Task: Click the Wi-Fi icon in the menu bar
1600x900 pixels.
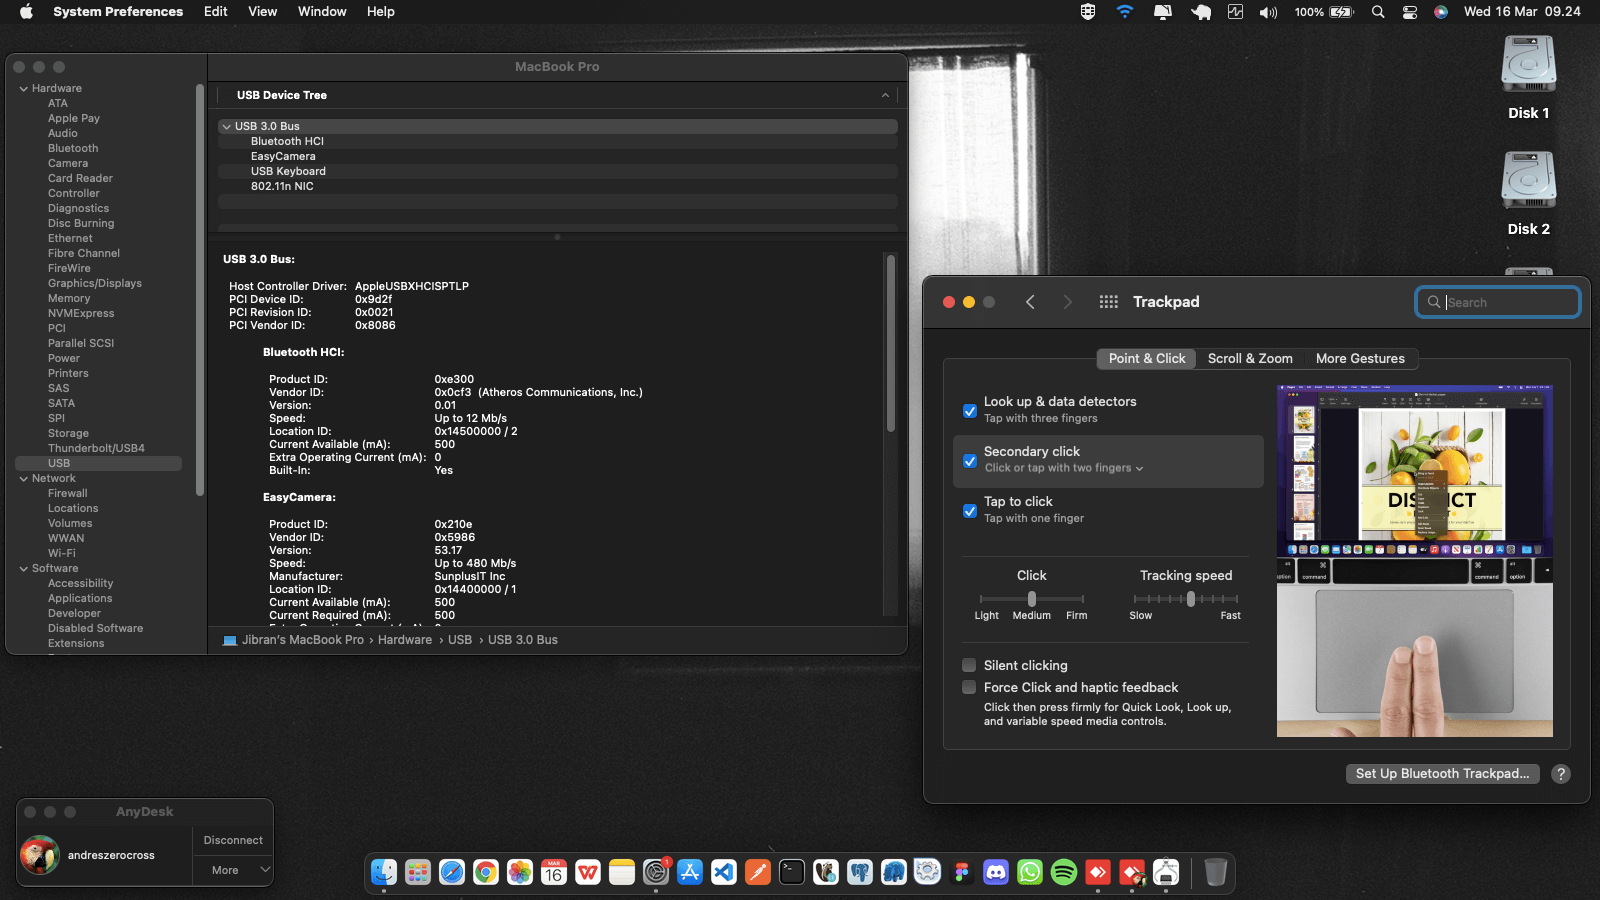Action: [1124, 12]
